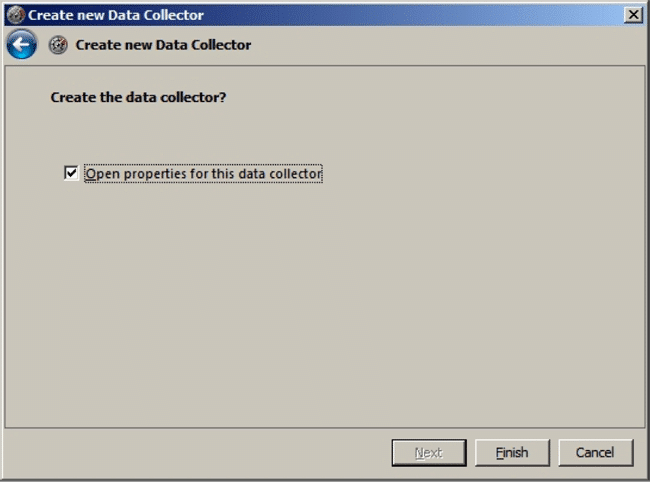Click the title bar text 'Create new Data Collector'
This screenshot has width=650, height=482.
pyautogui.click(x=116, y=15)
